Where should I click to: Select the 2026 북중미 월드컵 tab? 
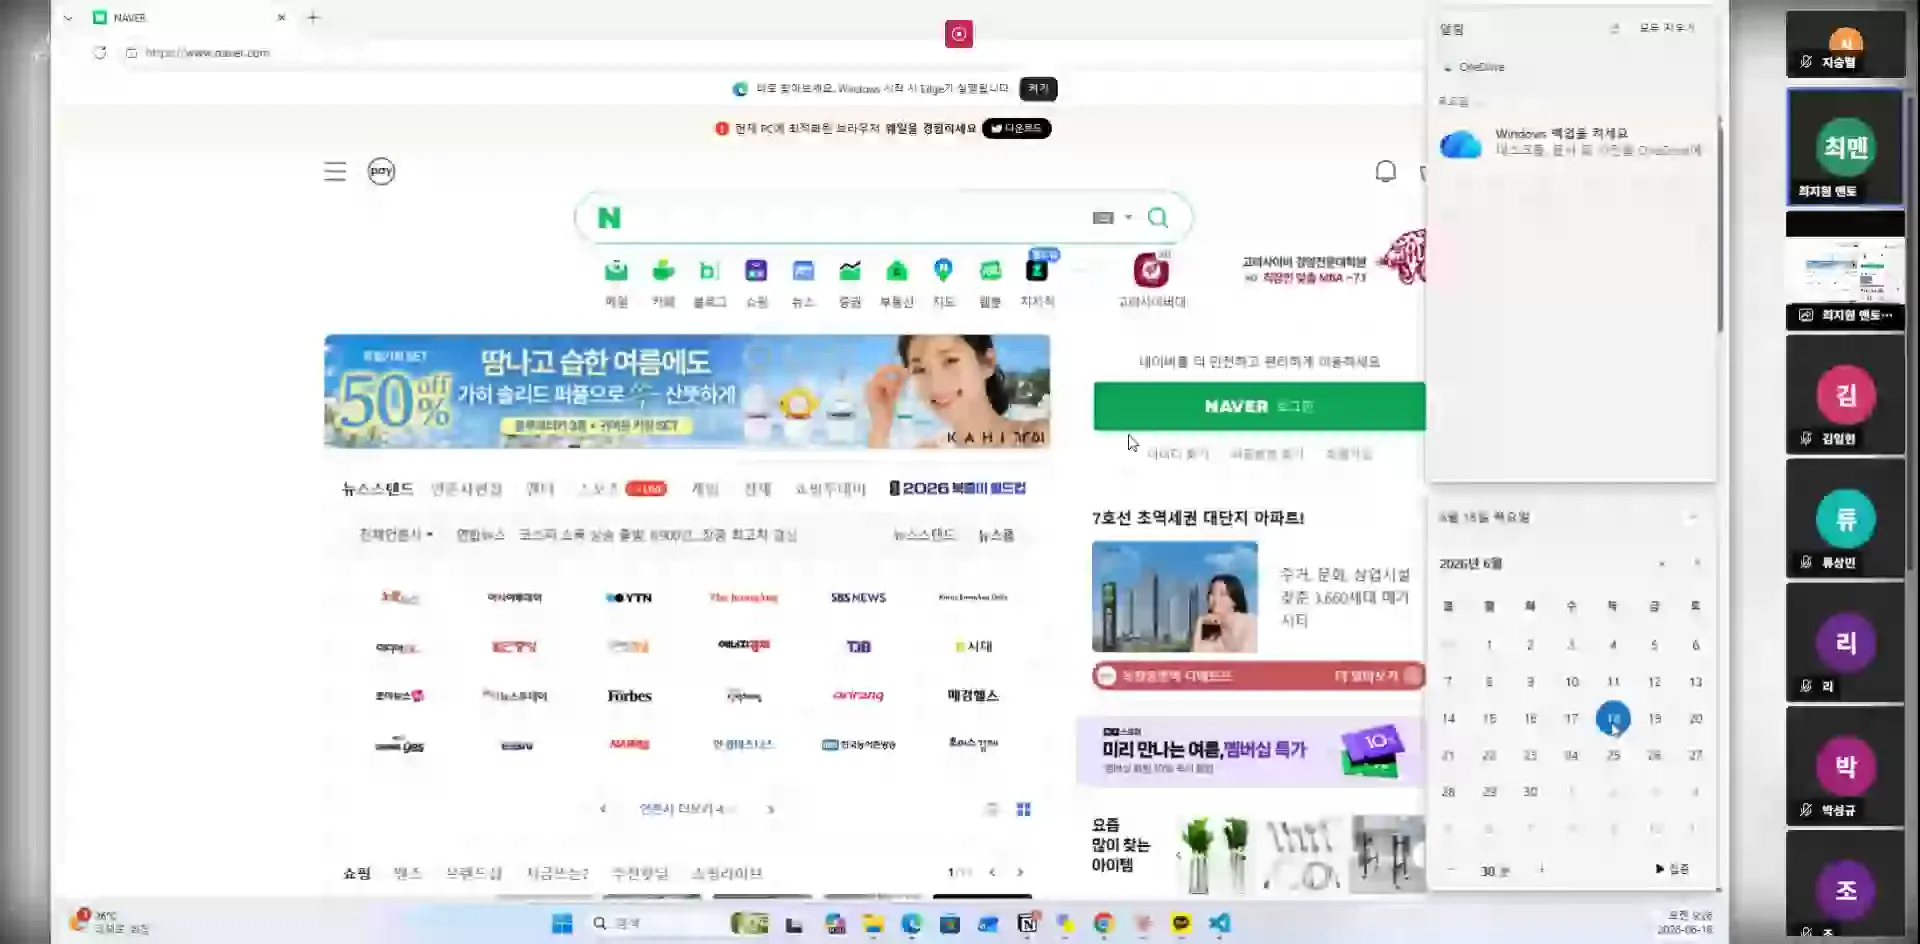coord(958,488)
